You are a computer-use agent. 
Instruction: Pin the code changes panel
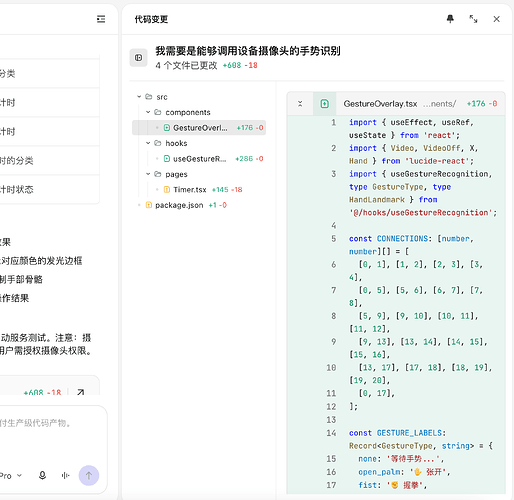(x=450, y=19)
